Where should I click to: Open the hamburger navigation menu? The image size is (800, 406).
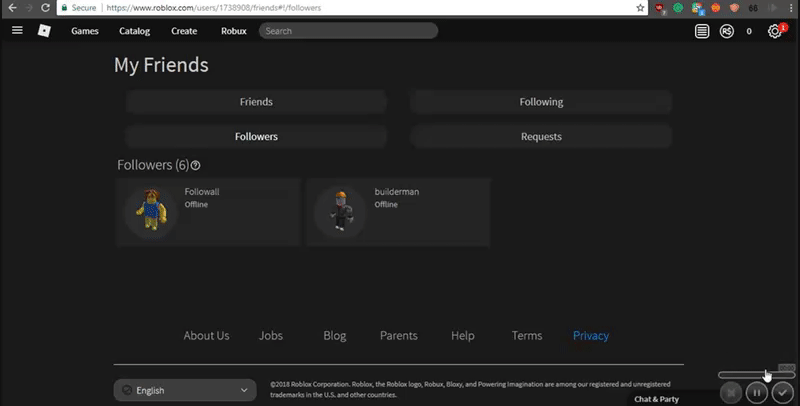tap(17, 30)
